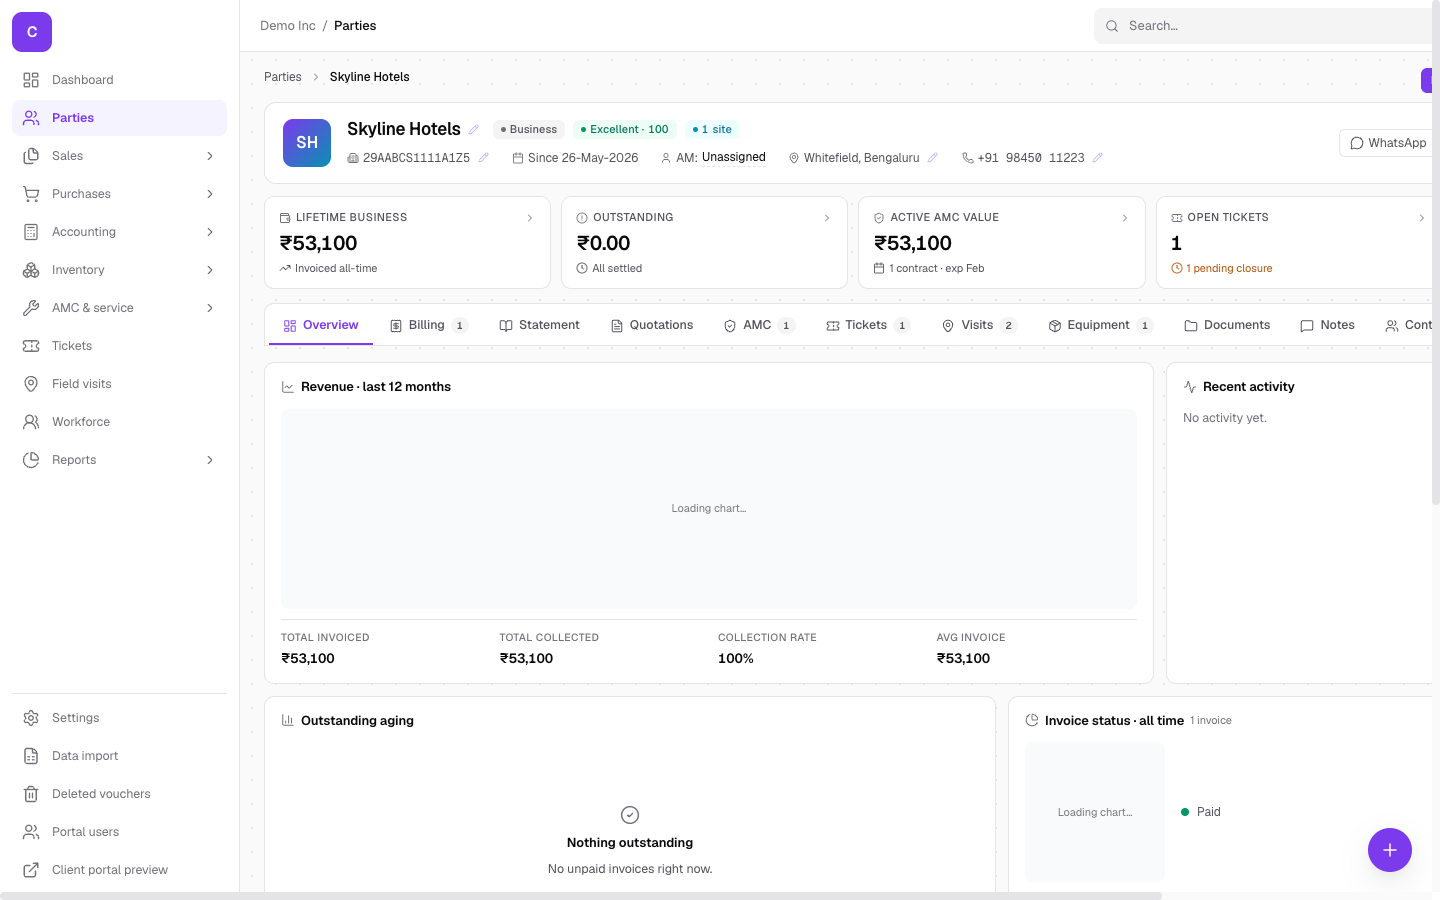Click the Business type badge
This screenshot has height=900, width=1440.
tap(529, 130)
